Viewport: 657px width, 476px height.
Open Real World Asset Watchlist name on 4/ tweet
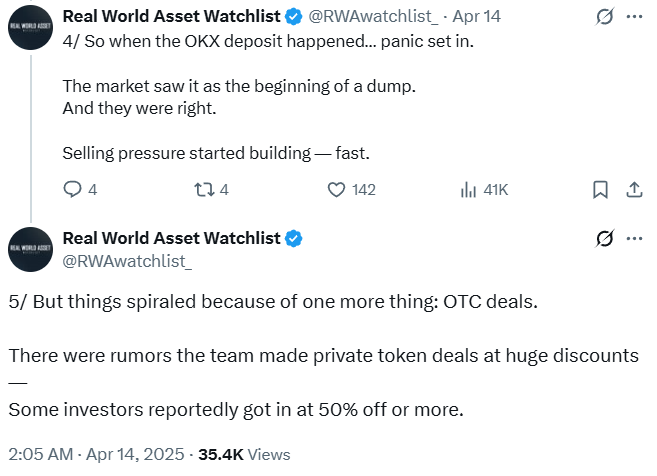tap(170, 17)
